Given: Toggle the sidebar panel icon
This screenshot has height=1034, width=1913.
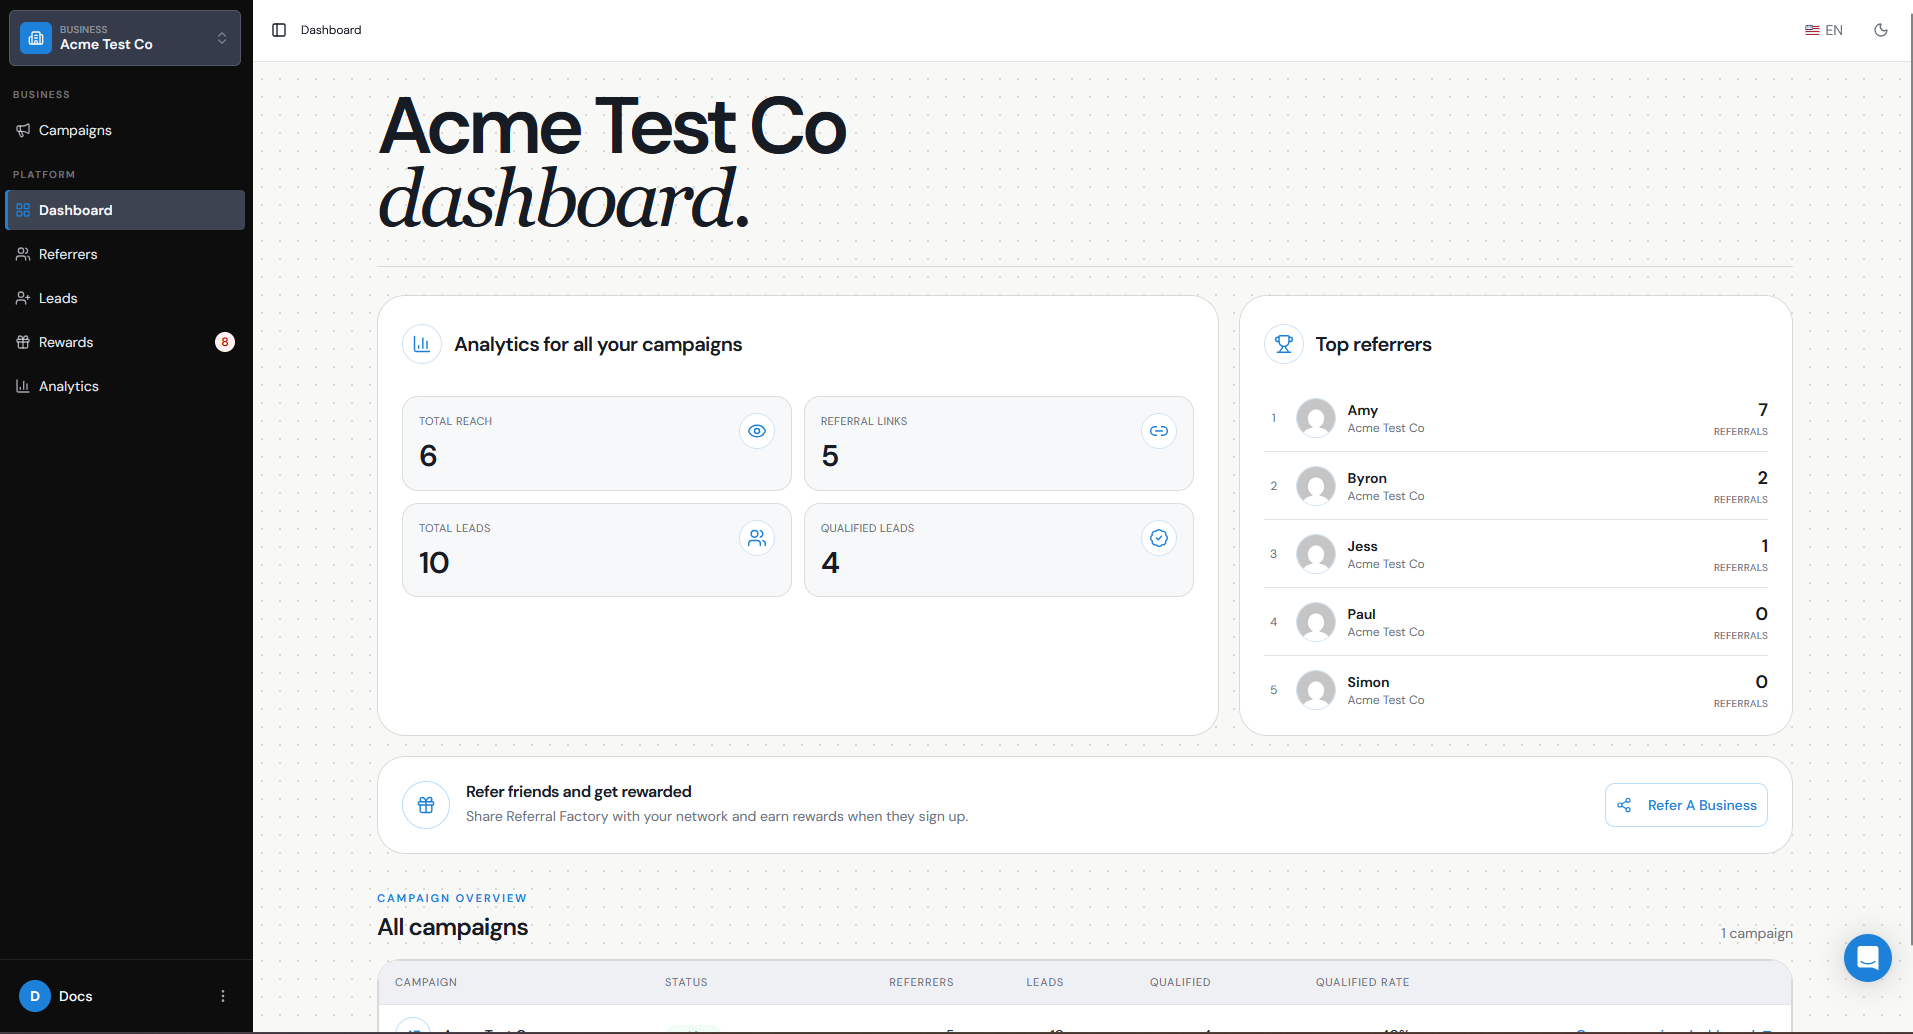Looking at the screenshot, I should click(x=279, y=30).
